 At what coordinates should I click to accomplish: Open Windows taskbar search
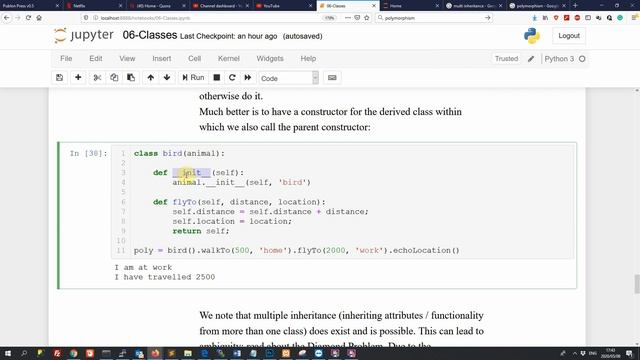(x=24, y=353)
